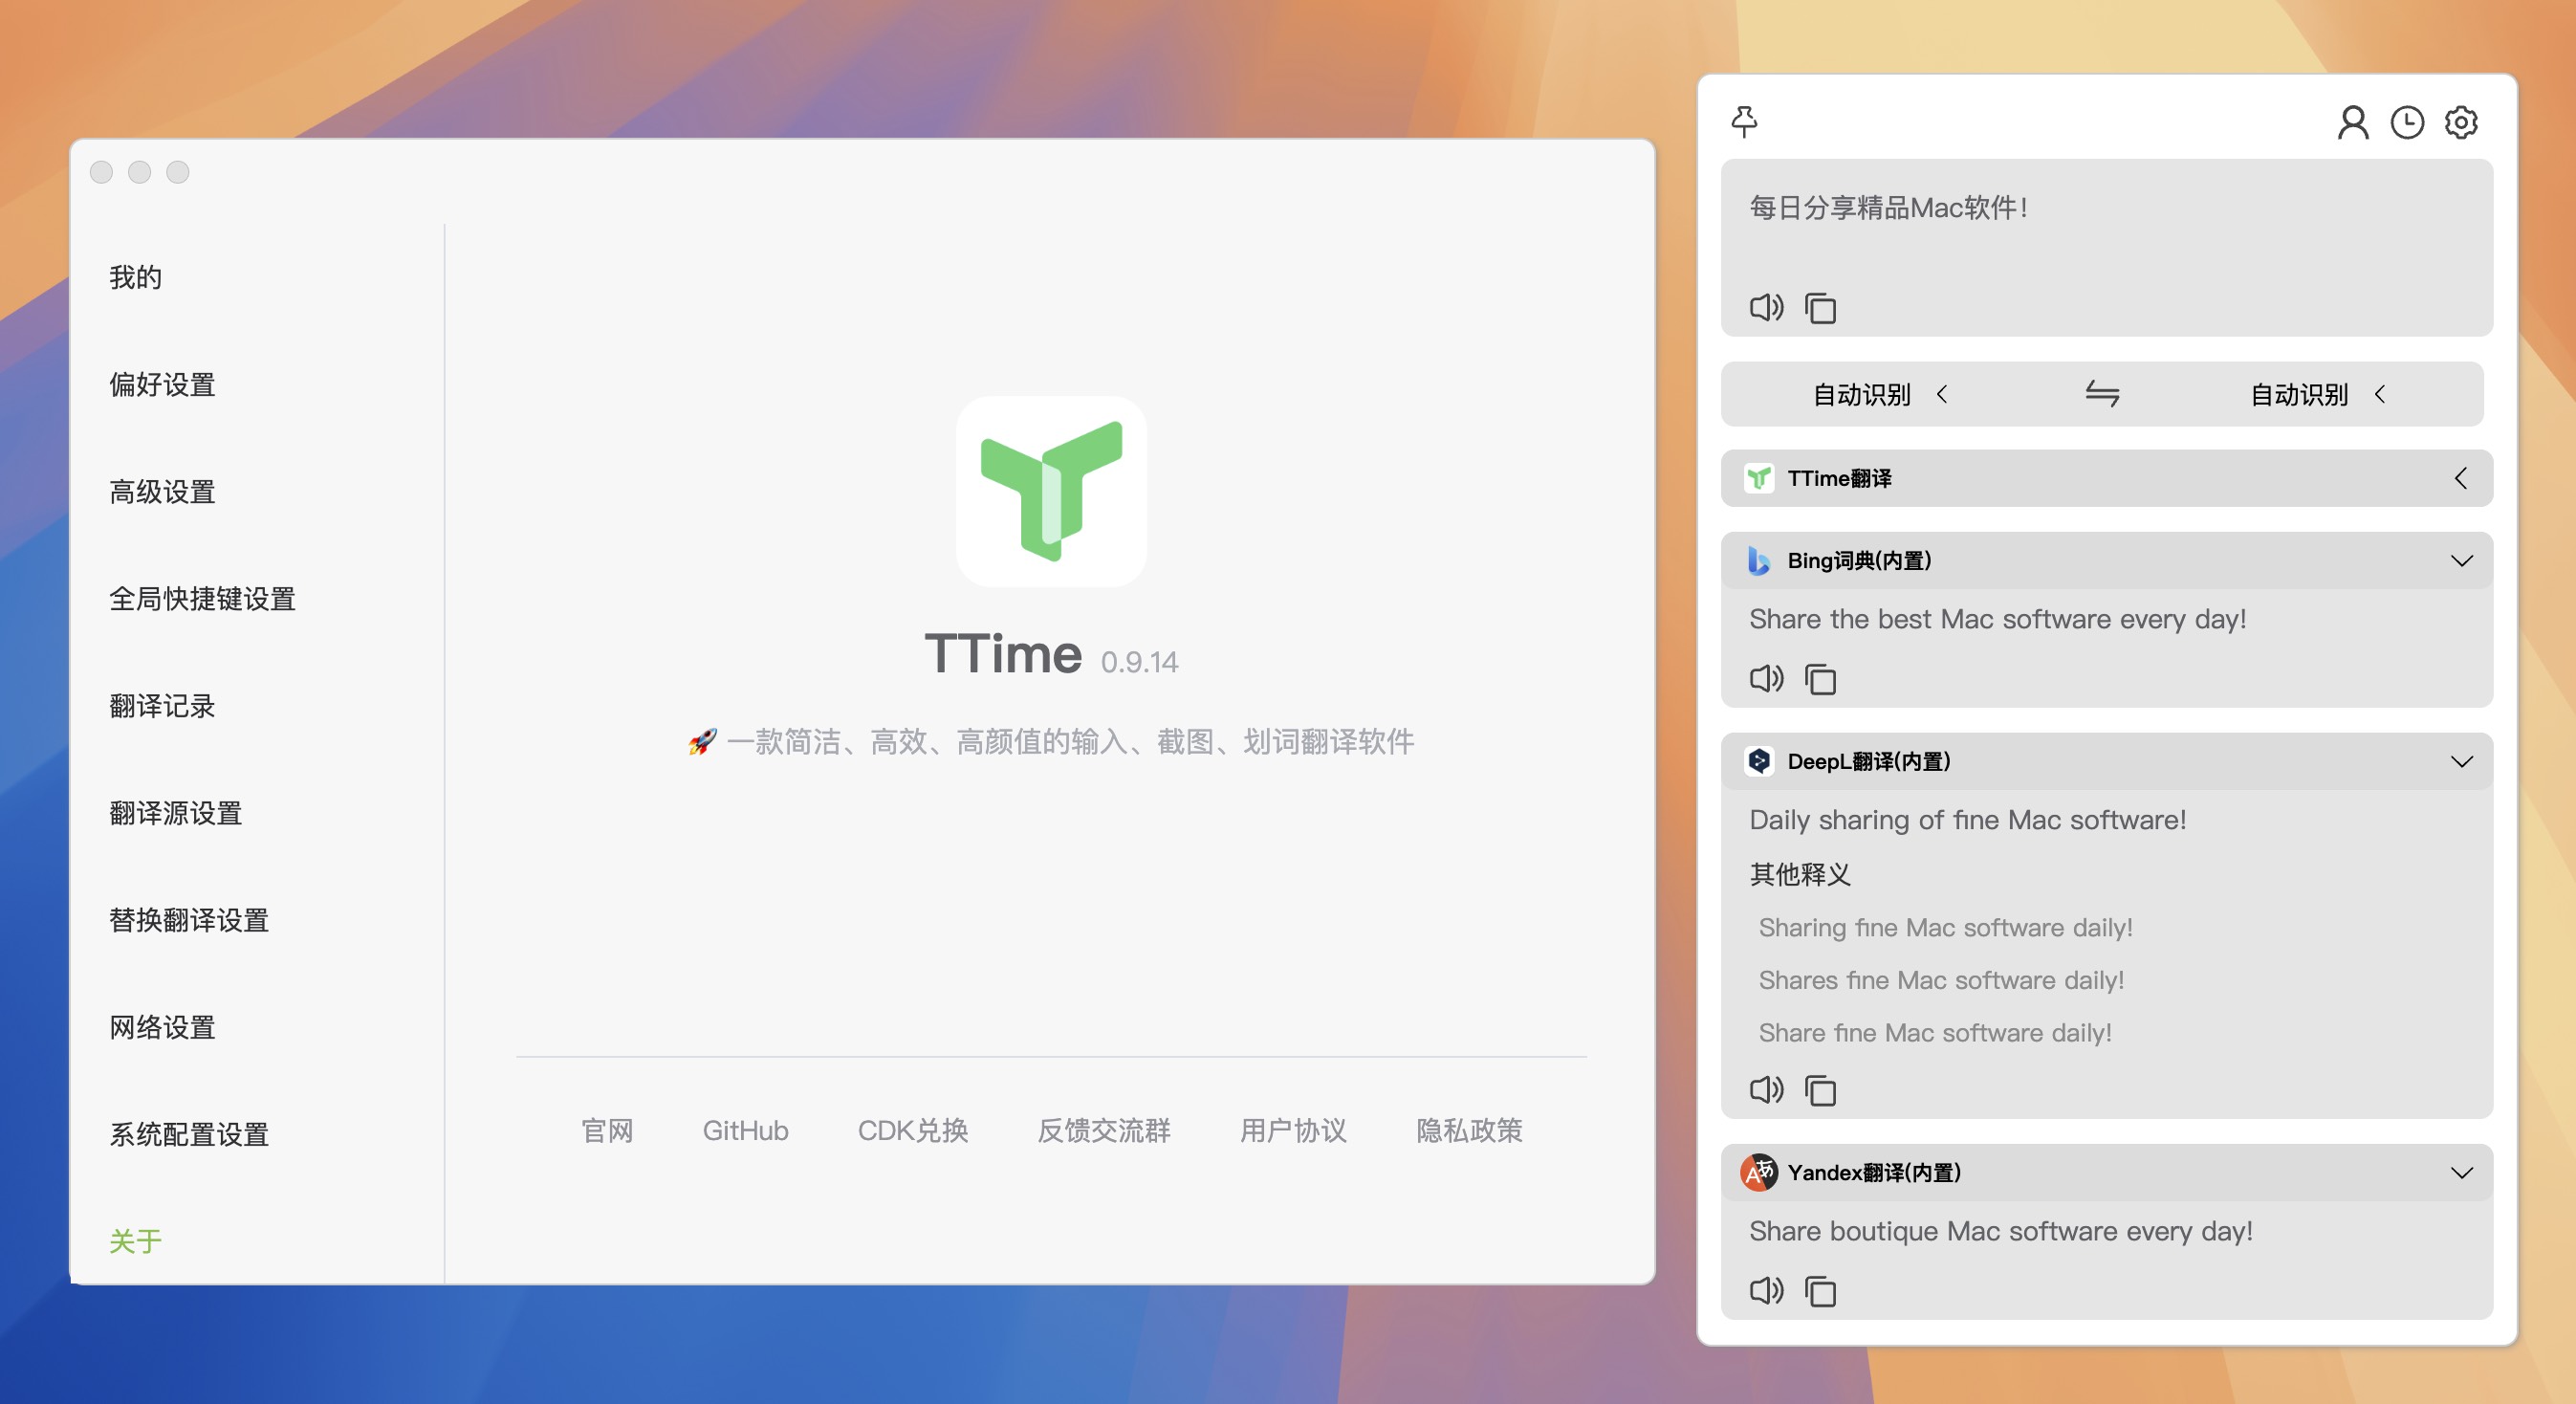This screenshot has width=2576, height=1404.
Task: Click the DeepL翻译 copy icon
Action: (x=1823, y=1089)
